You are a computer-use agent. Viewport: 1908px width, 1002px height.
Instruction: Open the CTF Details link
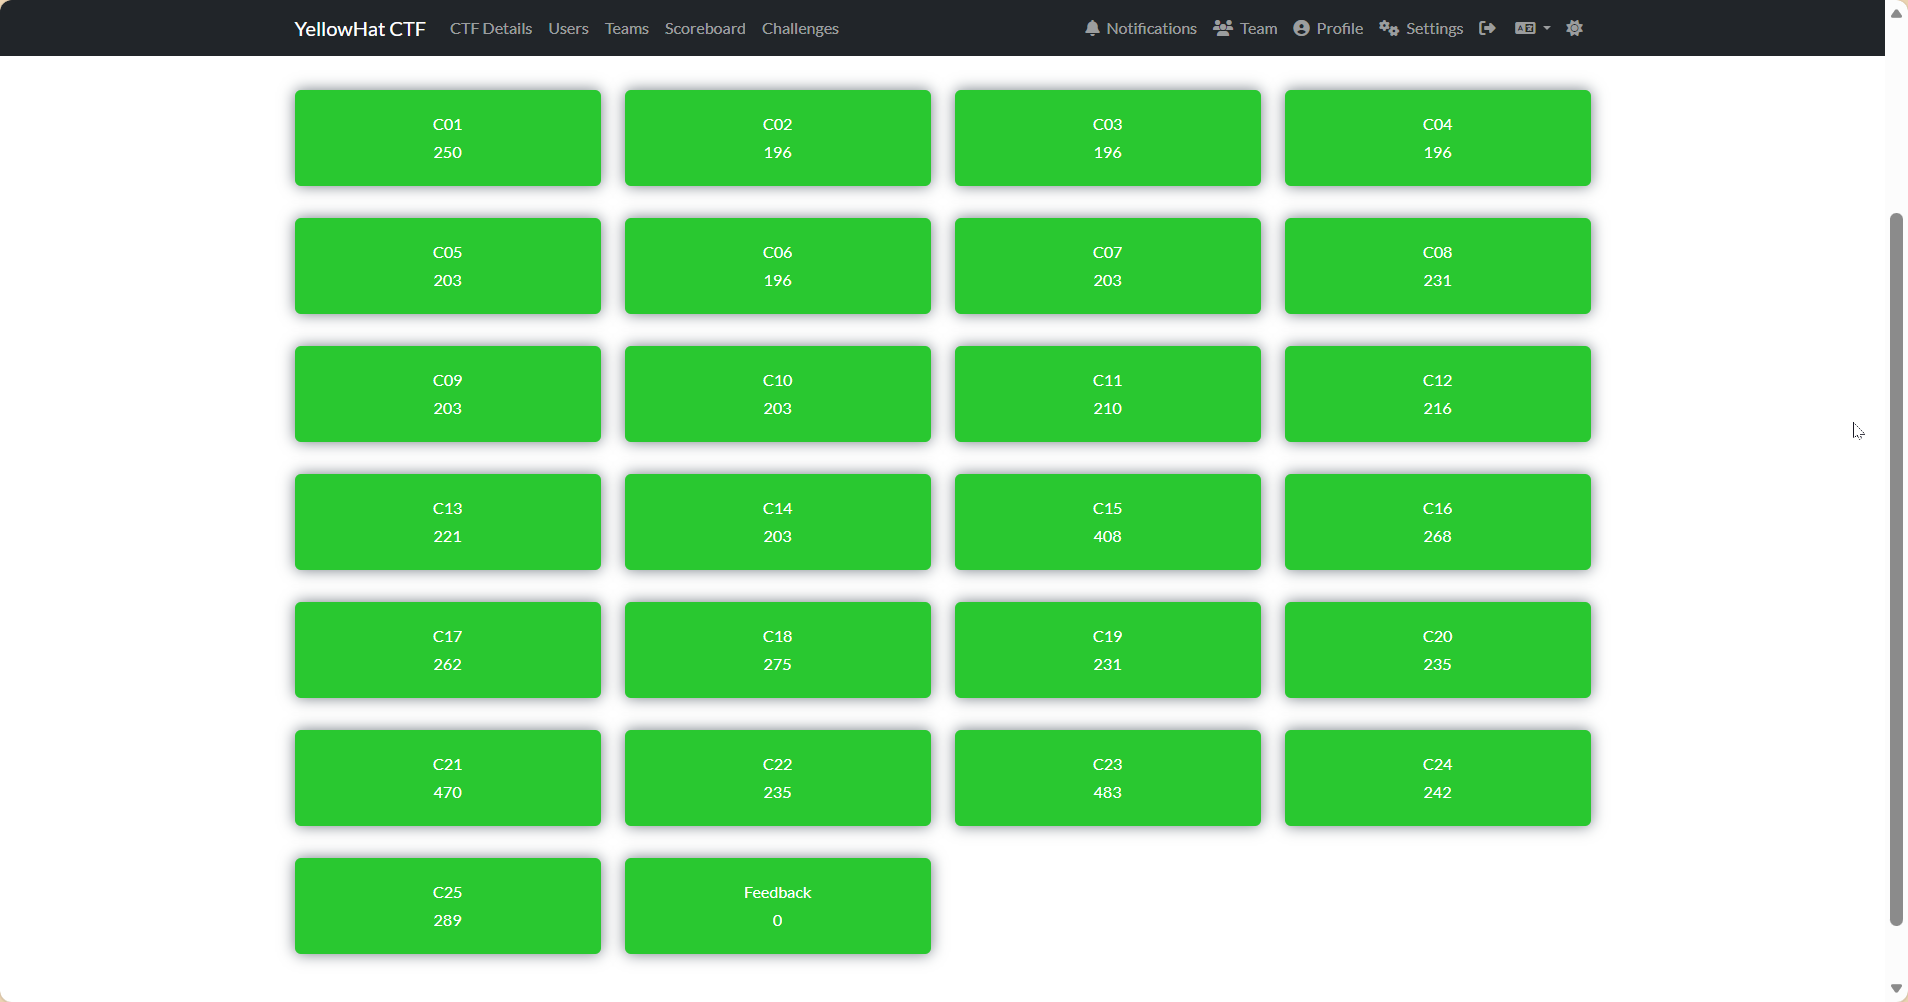[491, 28]
